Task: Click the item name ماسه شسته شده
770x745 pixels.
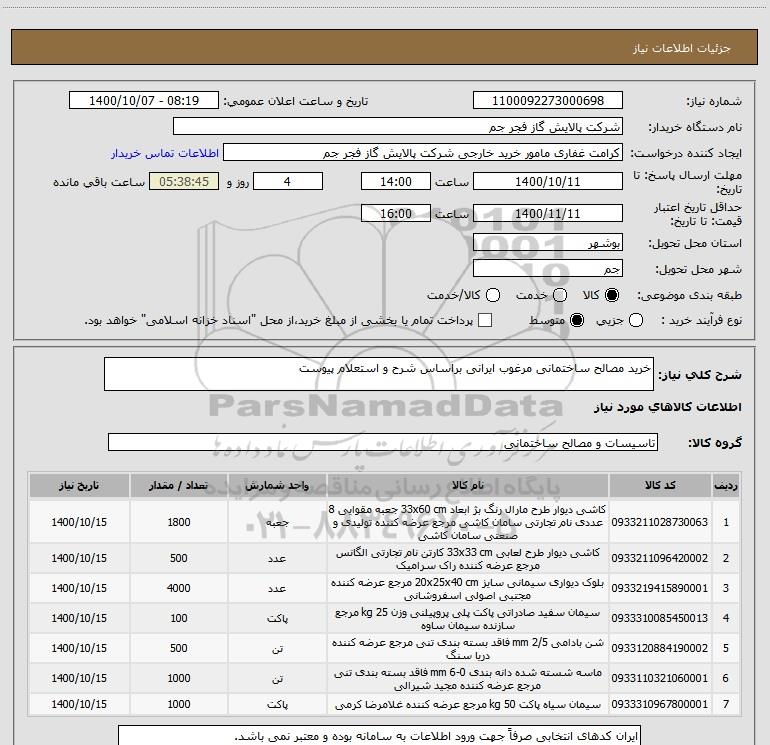Action: (x=468, y=679)
